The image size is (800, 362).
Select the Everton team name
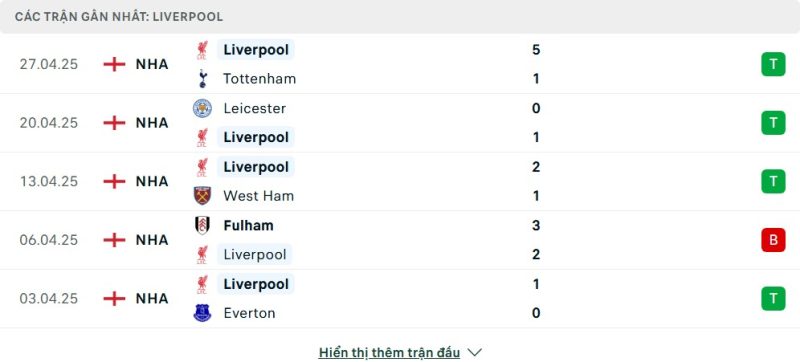point(249,313)
